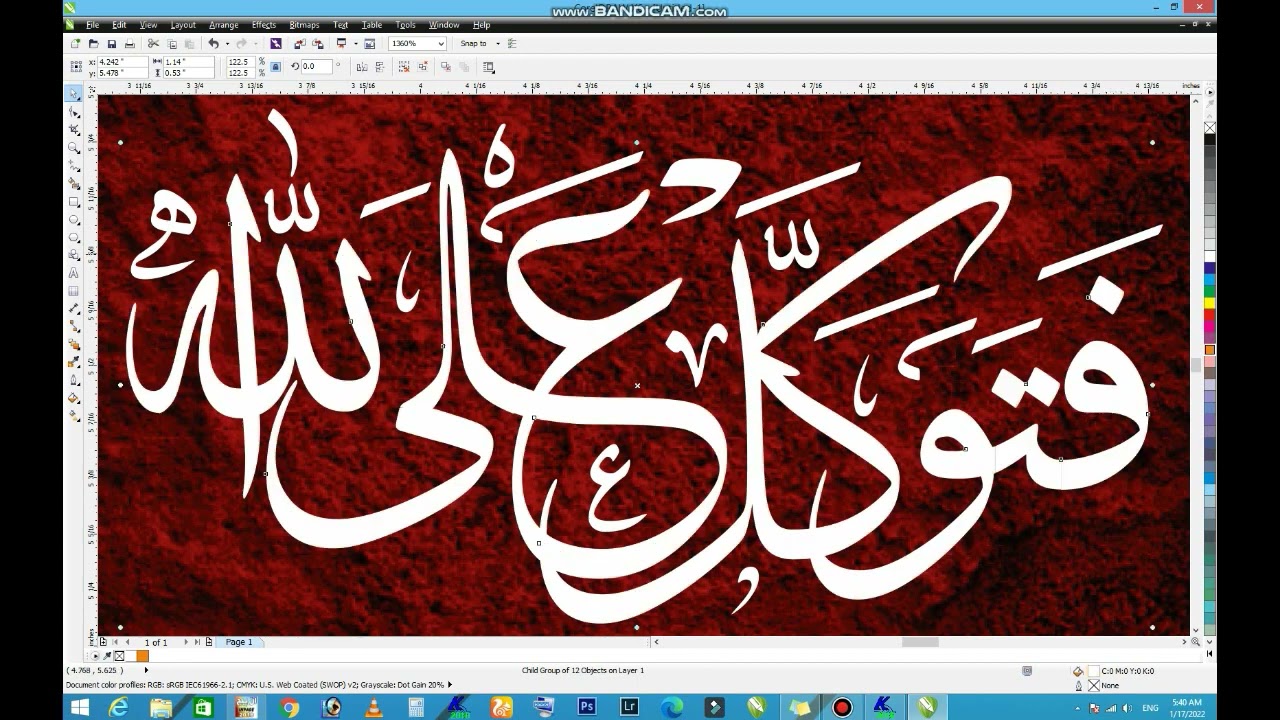Viewport: 1280px width, 720px height.
Task: Open the Effects menu
Action: 264,24
